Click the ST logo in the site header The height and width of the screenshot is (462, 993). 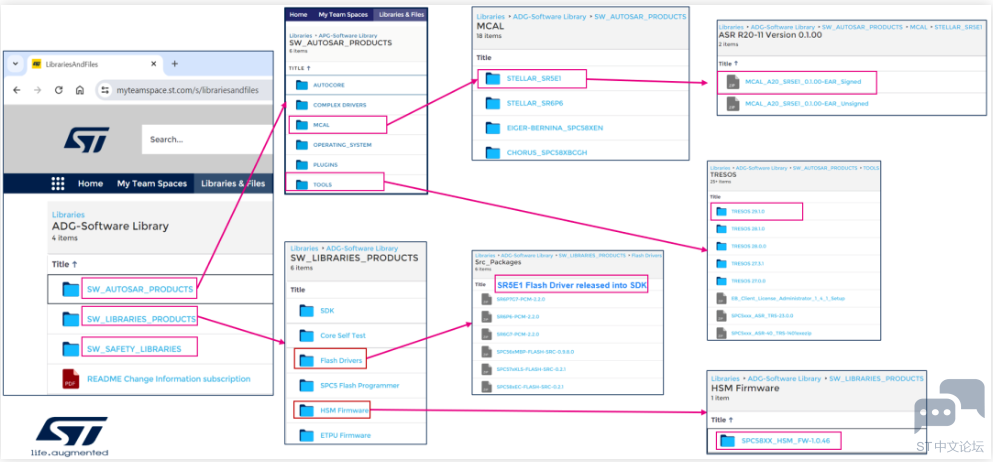tap(86, 139)
